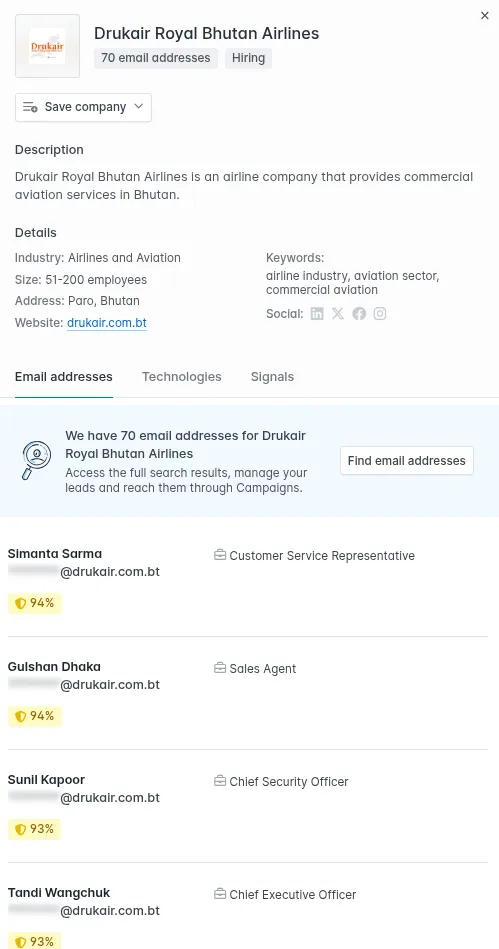499x949 pixels.
Task: Click the Find email addresses button
Action: pos(407,461)
